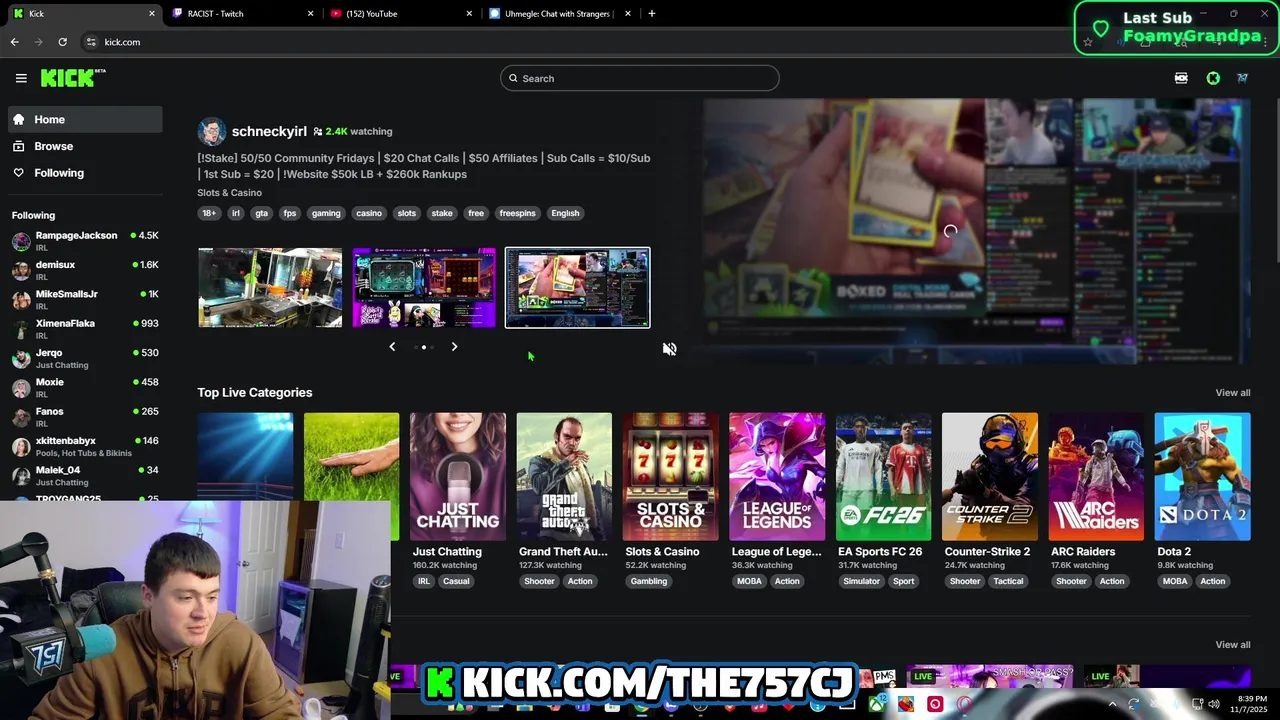Open the taskbar clock showing 8:39 PM
The height and width of the screenshot is (720, 1280).
(x=1254, y=704)
